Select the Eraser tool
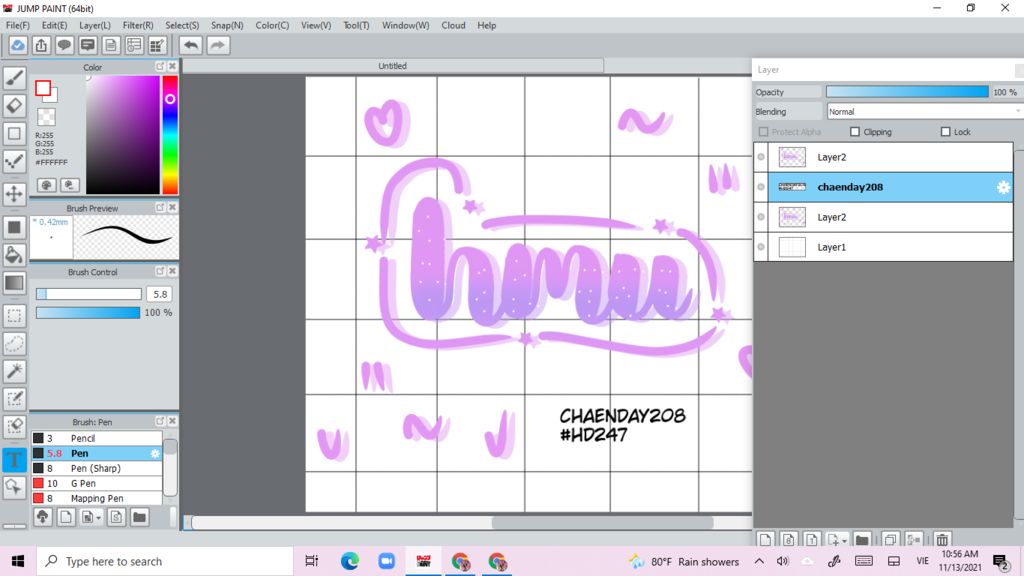The image size is (1024, 576). click(x=14, y=106)
